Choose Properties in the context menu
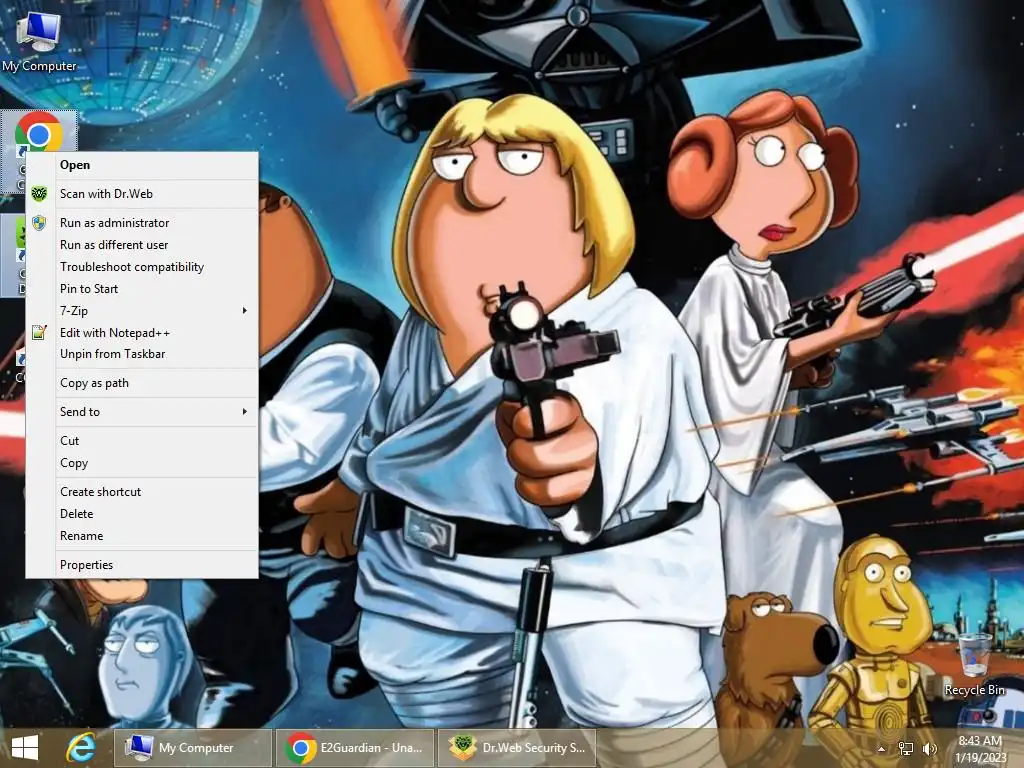The height and width of the screenshot is (768, 1024). (x=142, y=565)
